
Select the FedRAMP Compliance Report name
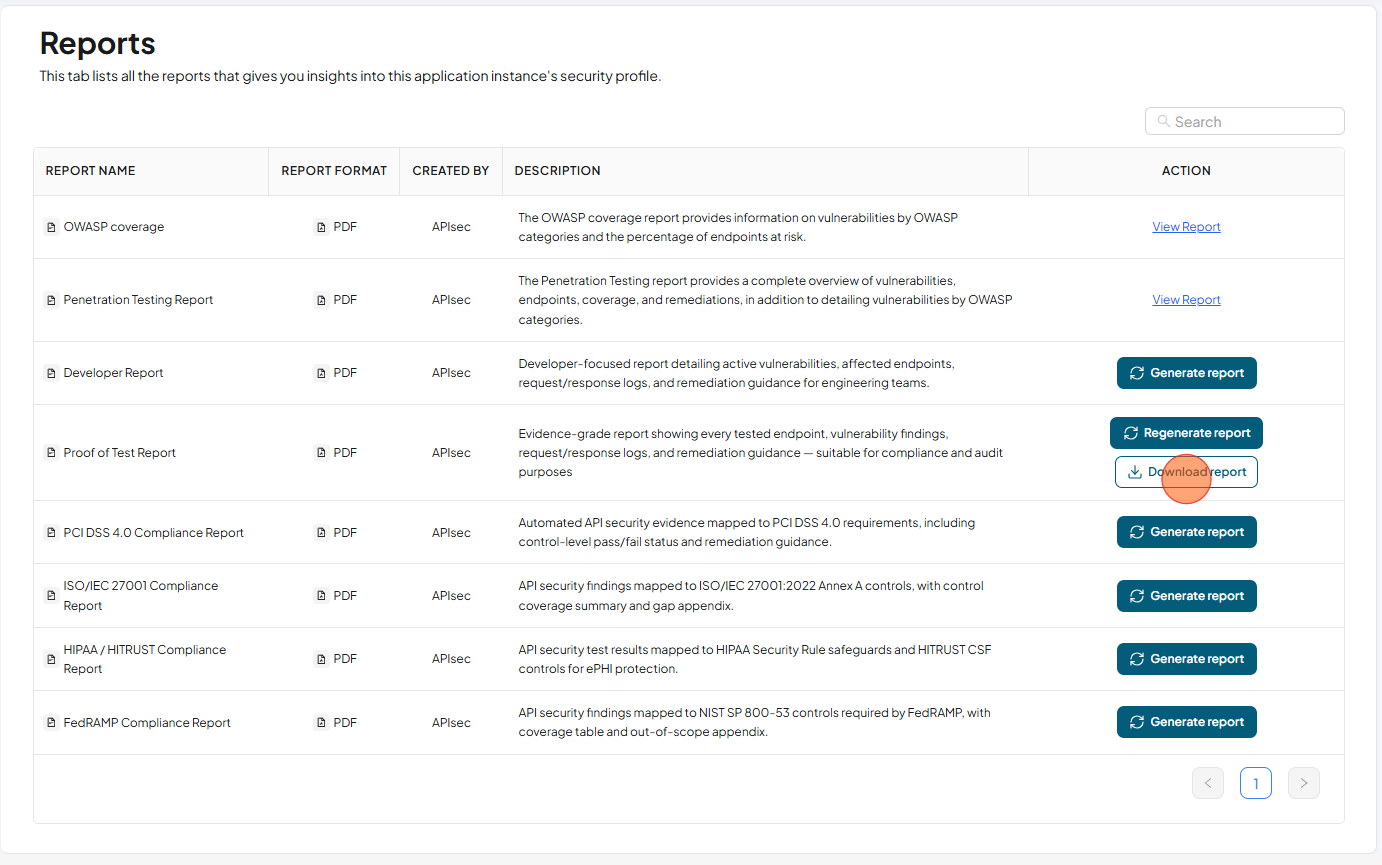click(147, 723)
